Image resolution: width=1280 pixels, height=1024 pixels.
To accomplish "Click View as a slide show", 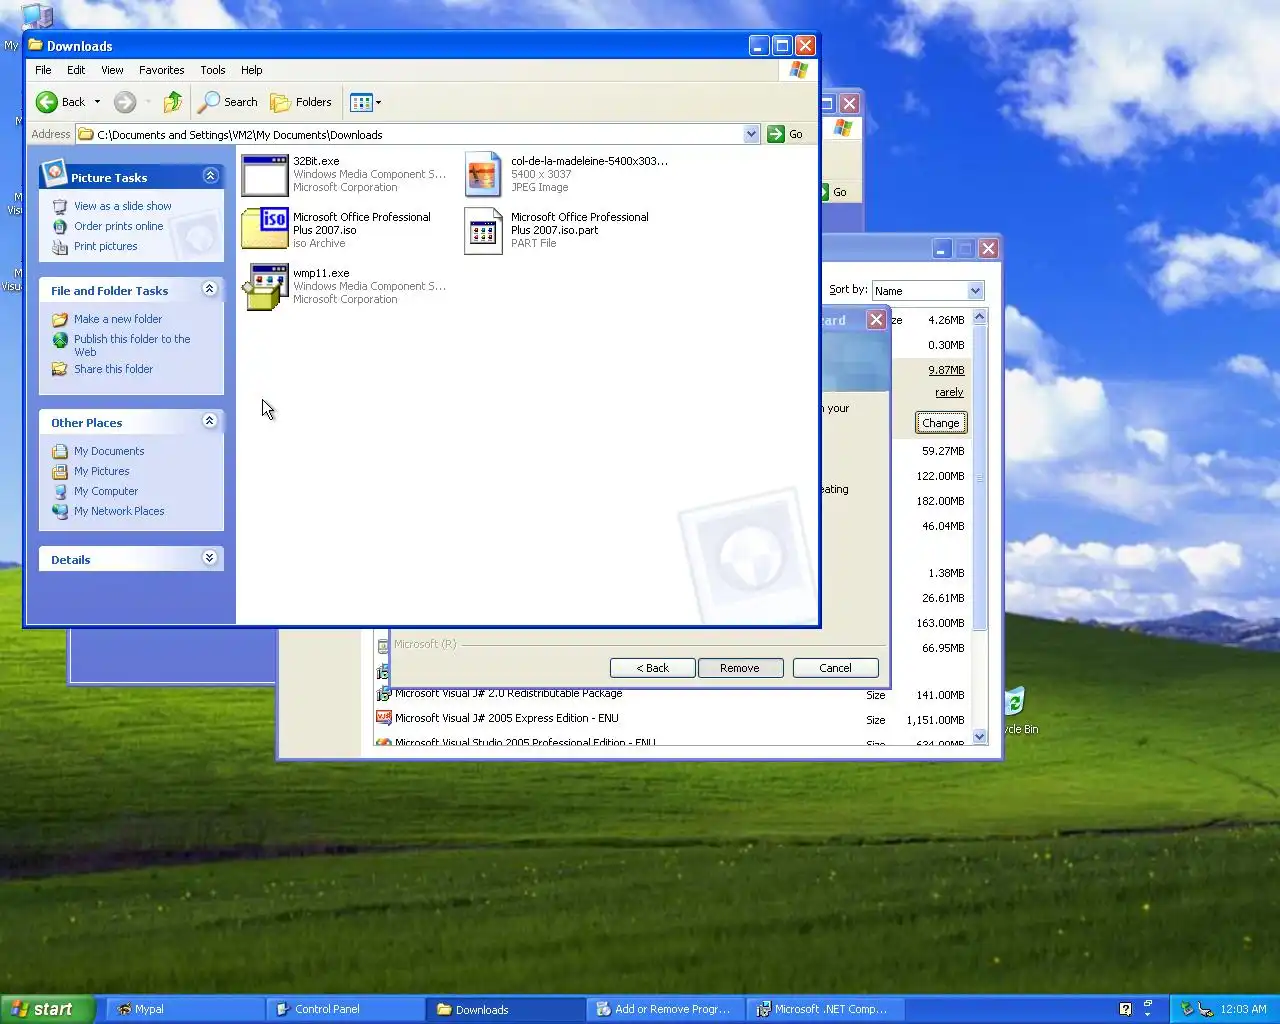I will click(122, 206).
